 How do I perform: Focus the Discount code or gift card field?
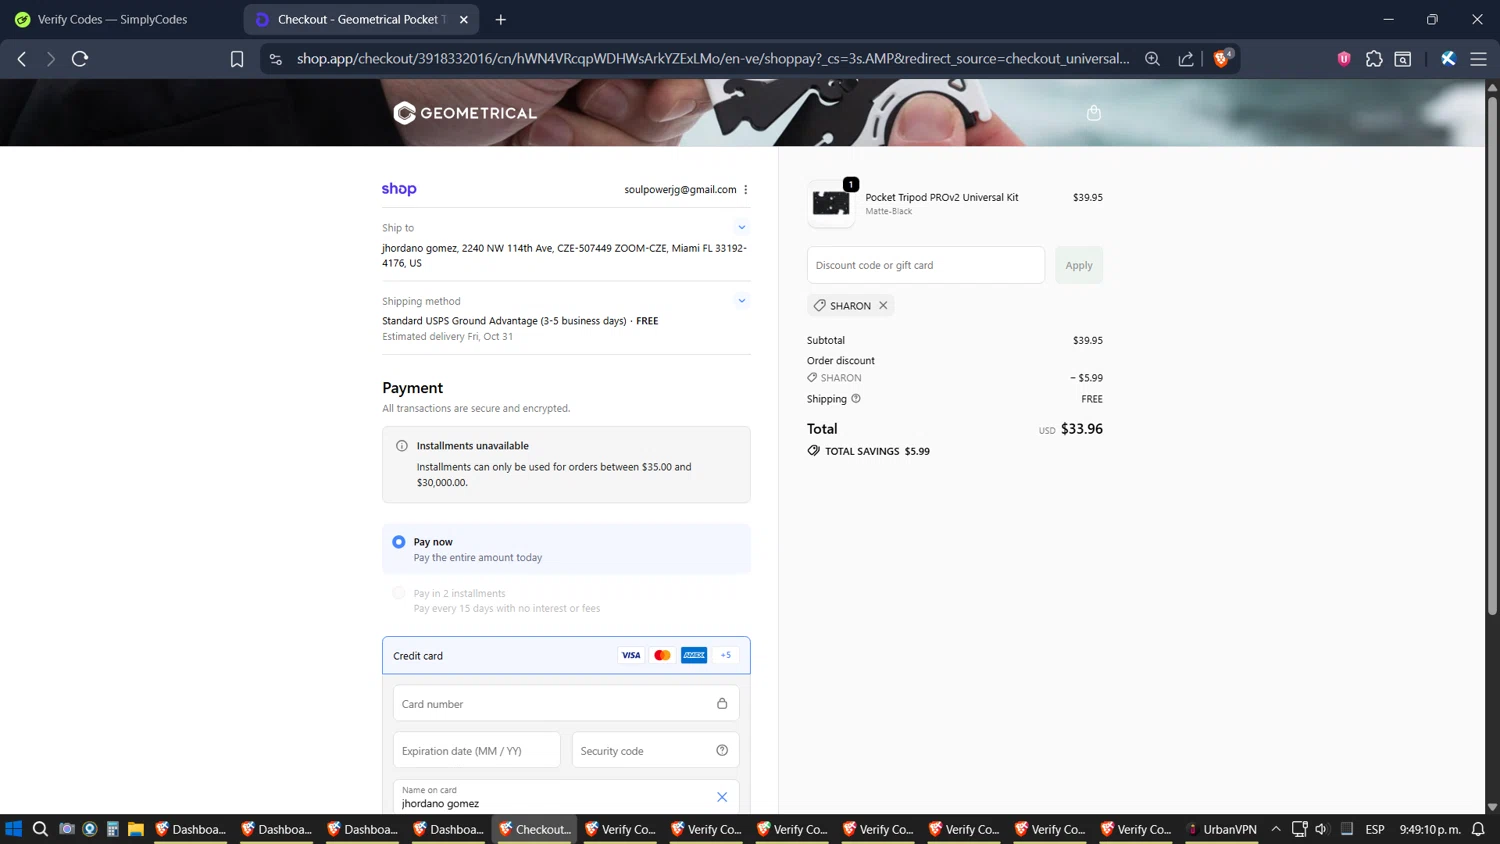[x=926, y=265]
